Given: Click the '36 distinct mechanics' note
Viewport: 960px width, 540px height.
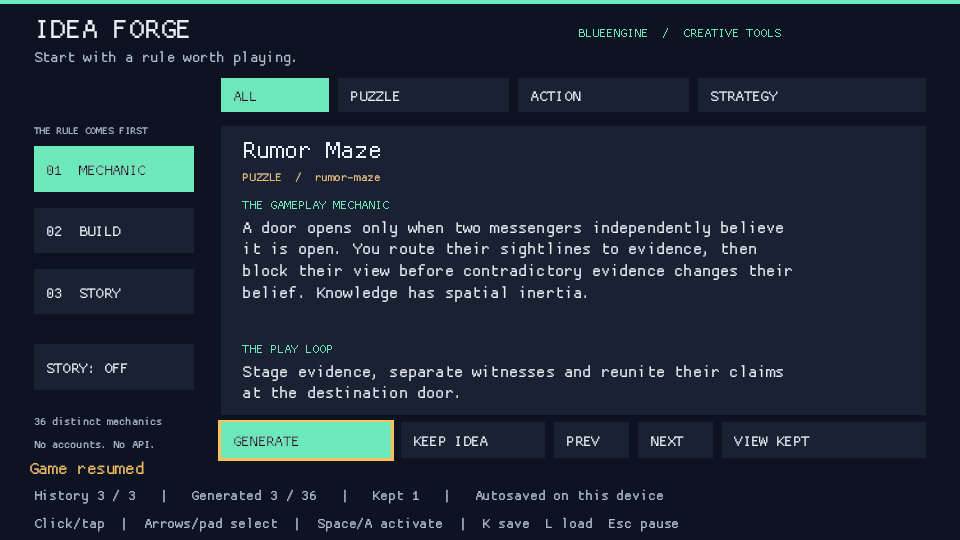Looking at the screenshot, I should tap(98, 421).
